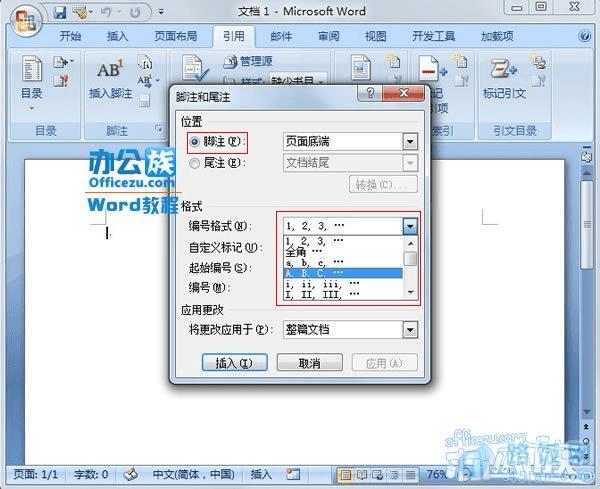Click number format list scroll down arrow

[x=411, y=293]
